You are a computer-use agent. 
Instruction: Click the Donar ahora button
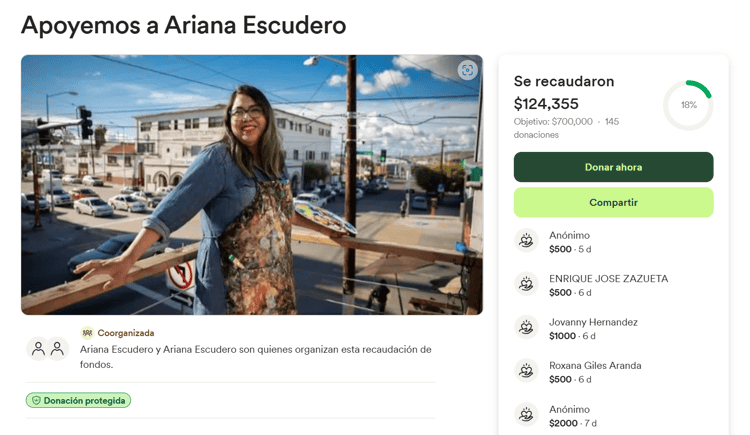tap(613, 167)
